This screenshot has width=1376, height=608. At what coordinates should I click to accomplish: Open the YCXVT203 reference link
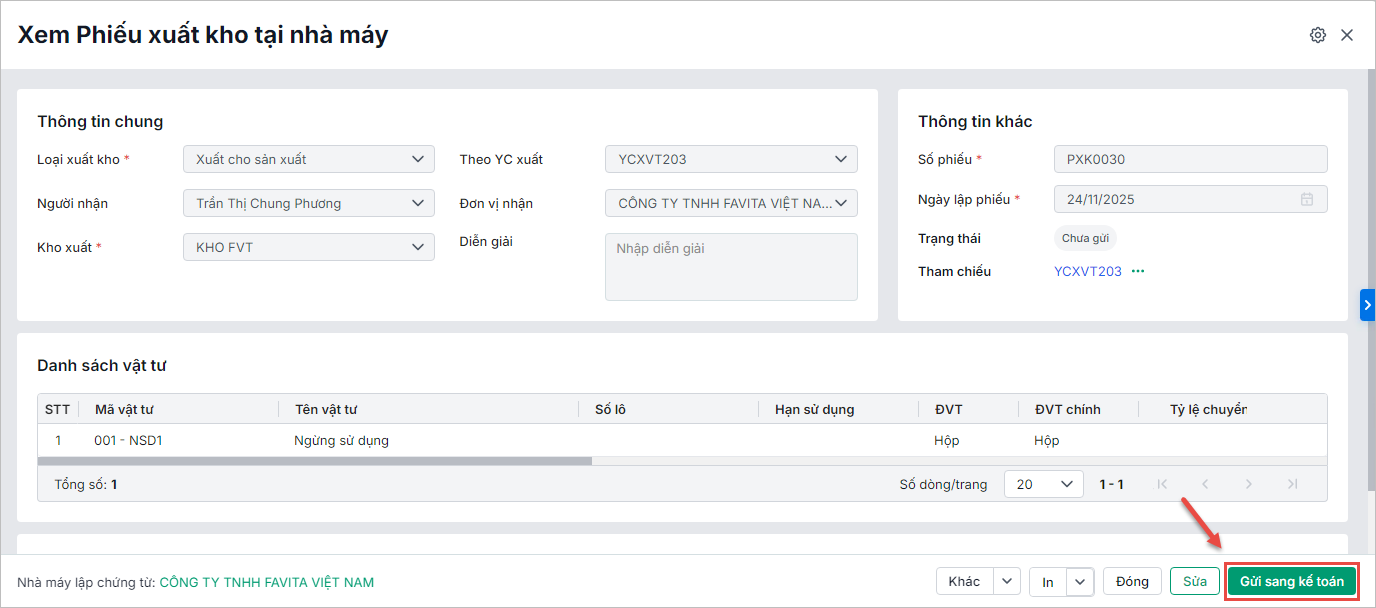1088,271
